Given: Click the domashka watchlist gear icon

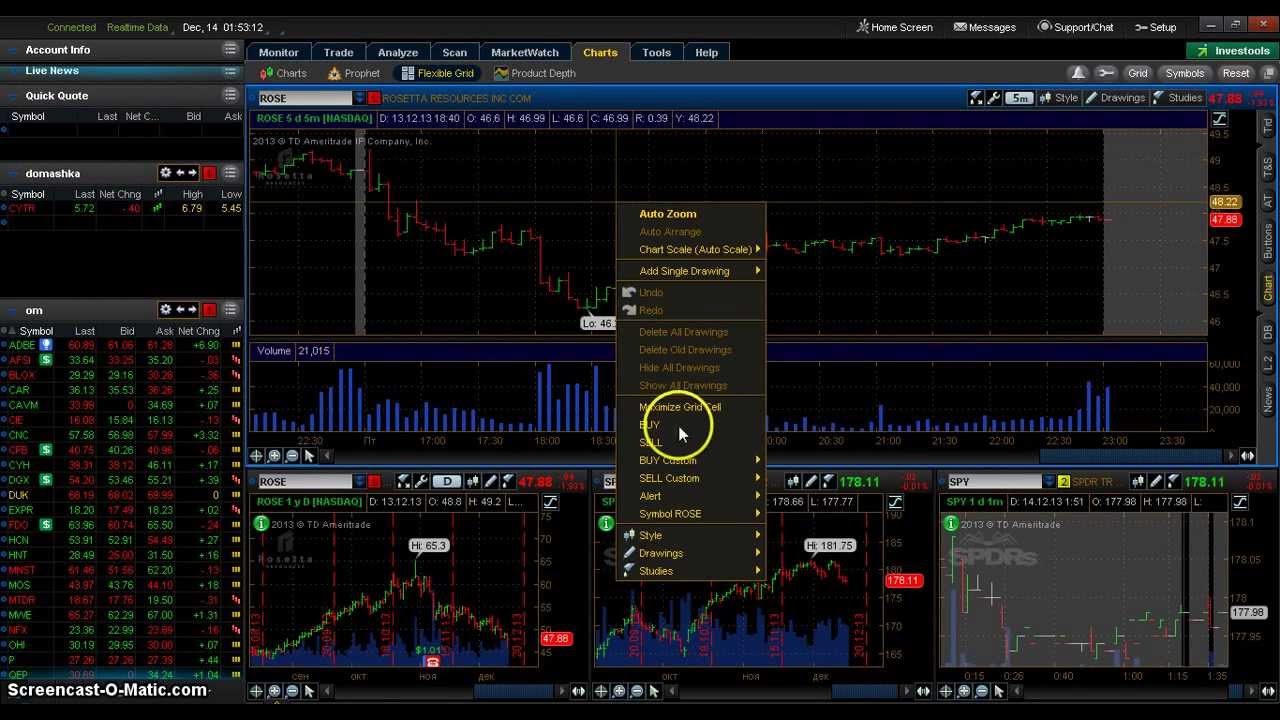Looking at the screenshot, I should click(x=166, y=173).
